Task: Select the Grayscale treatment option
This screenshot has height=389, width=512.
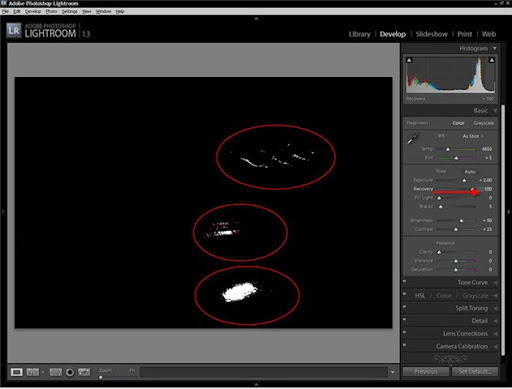Action: pos(483,123)
